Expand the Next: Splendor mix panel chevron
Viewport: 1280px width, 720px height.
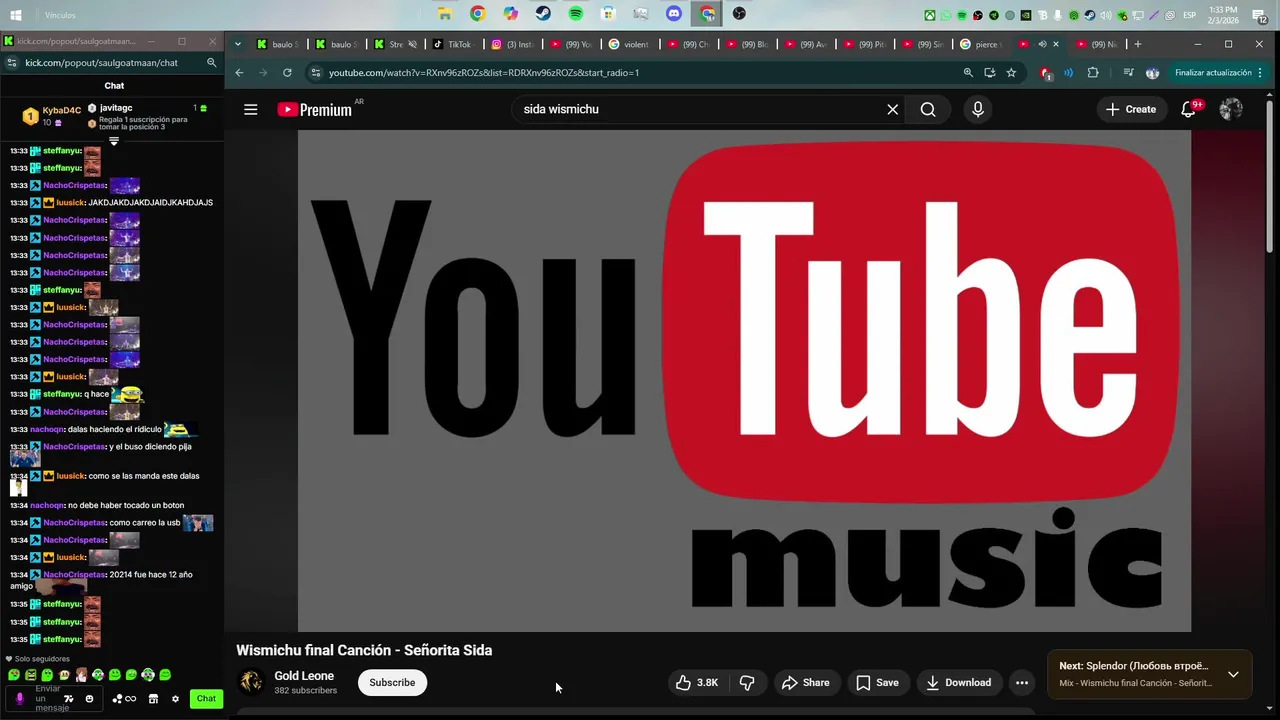pos(1233,675)
